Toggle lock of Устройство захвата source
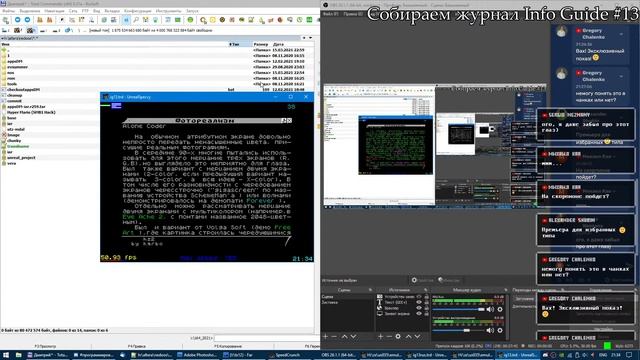 coord(426,297)
